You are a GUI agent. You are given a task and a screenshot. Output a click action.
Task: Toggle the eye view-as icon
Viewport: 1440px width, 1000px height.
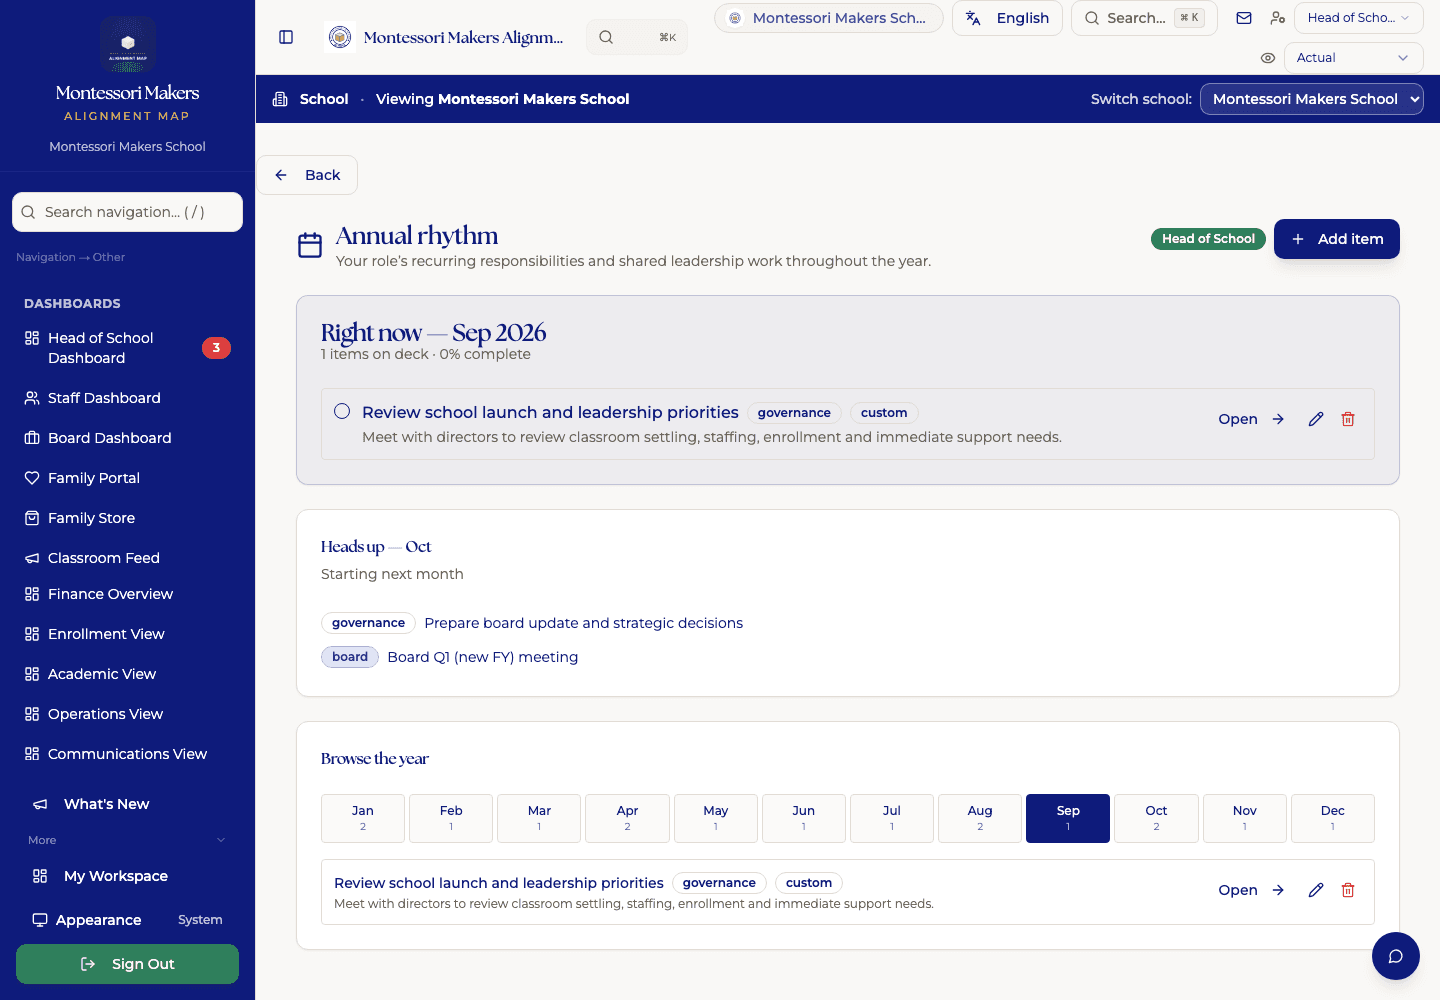1268,58
